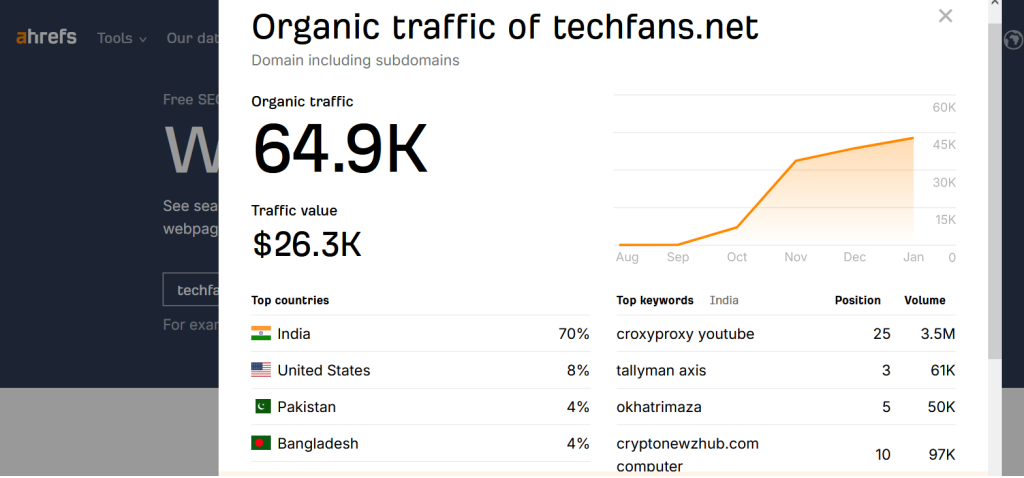The height and width of the screenshot is (478, 1024).
Task: Close the organic traffic modal dialog
Action: pyautogui.click(x=945, y=16)
